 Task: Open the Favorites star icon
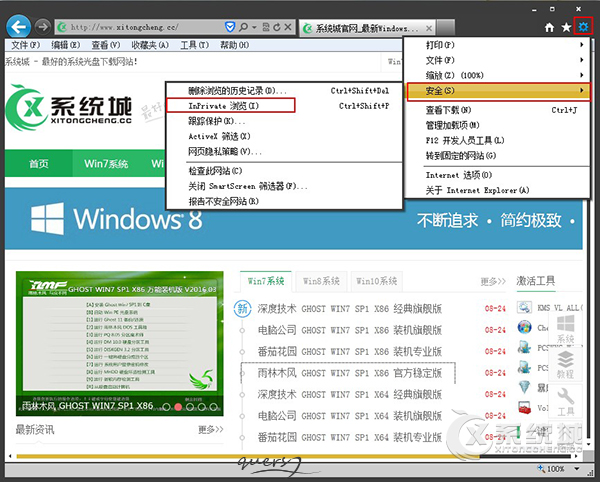566,27
